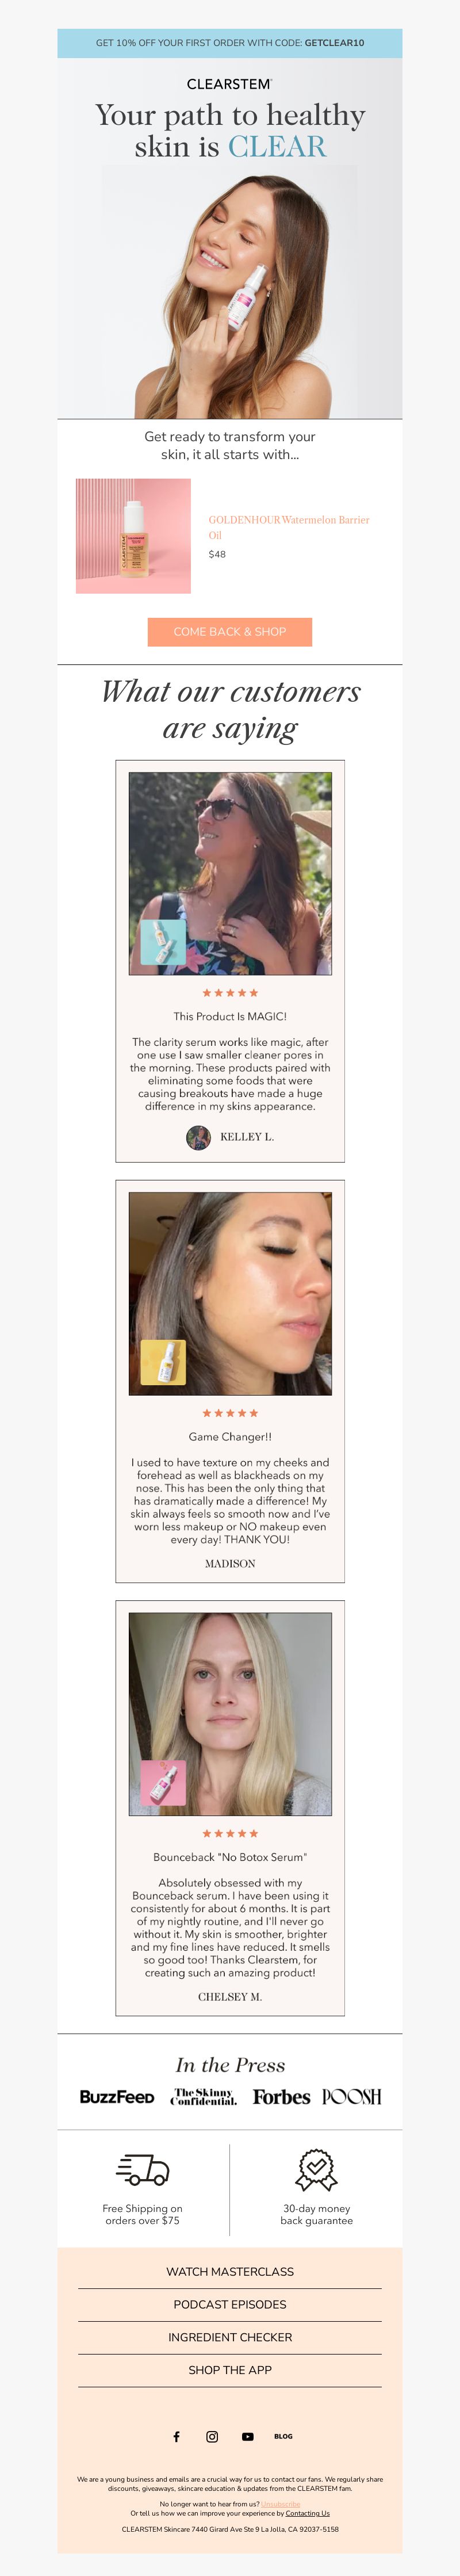Open the Instagram icon in footer
Image resolution: width=460 pixels, height=2576 pixels.
pos(212,2436)
